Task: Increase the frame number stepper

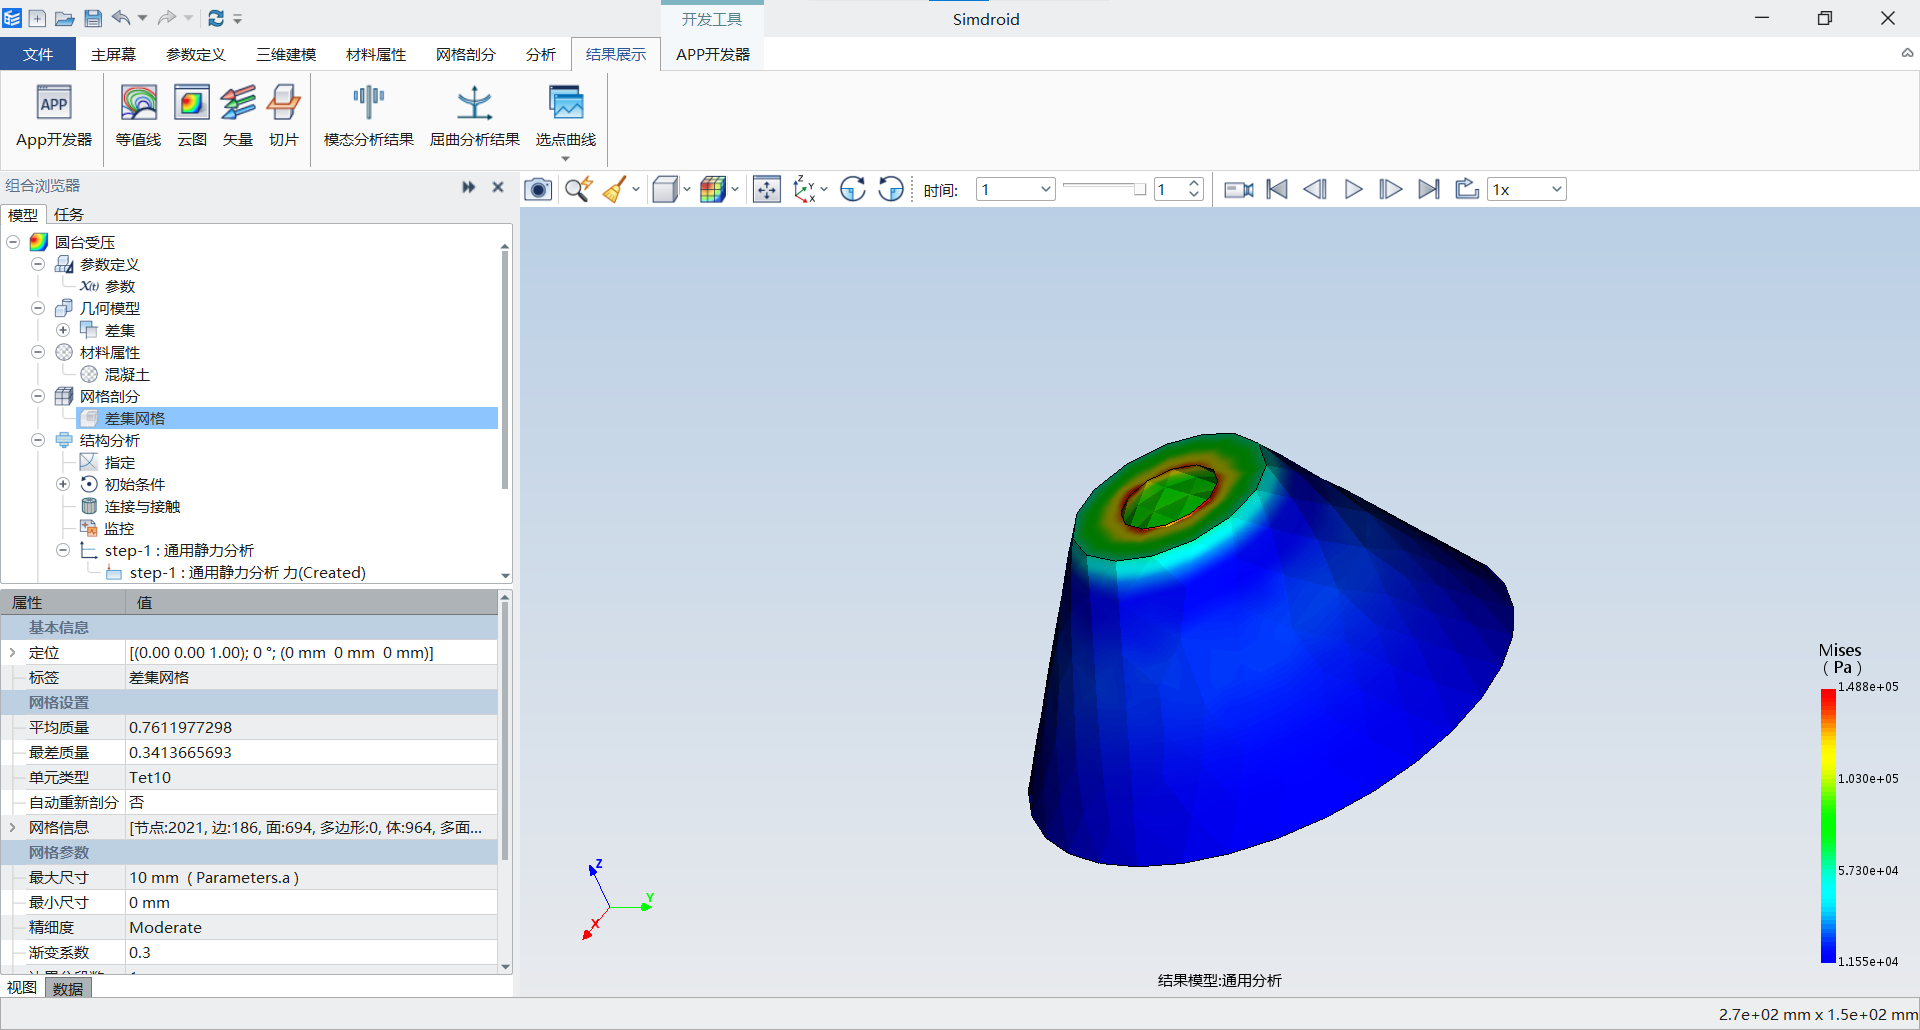Action: pos(1194,183)
